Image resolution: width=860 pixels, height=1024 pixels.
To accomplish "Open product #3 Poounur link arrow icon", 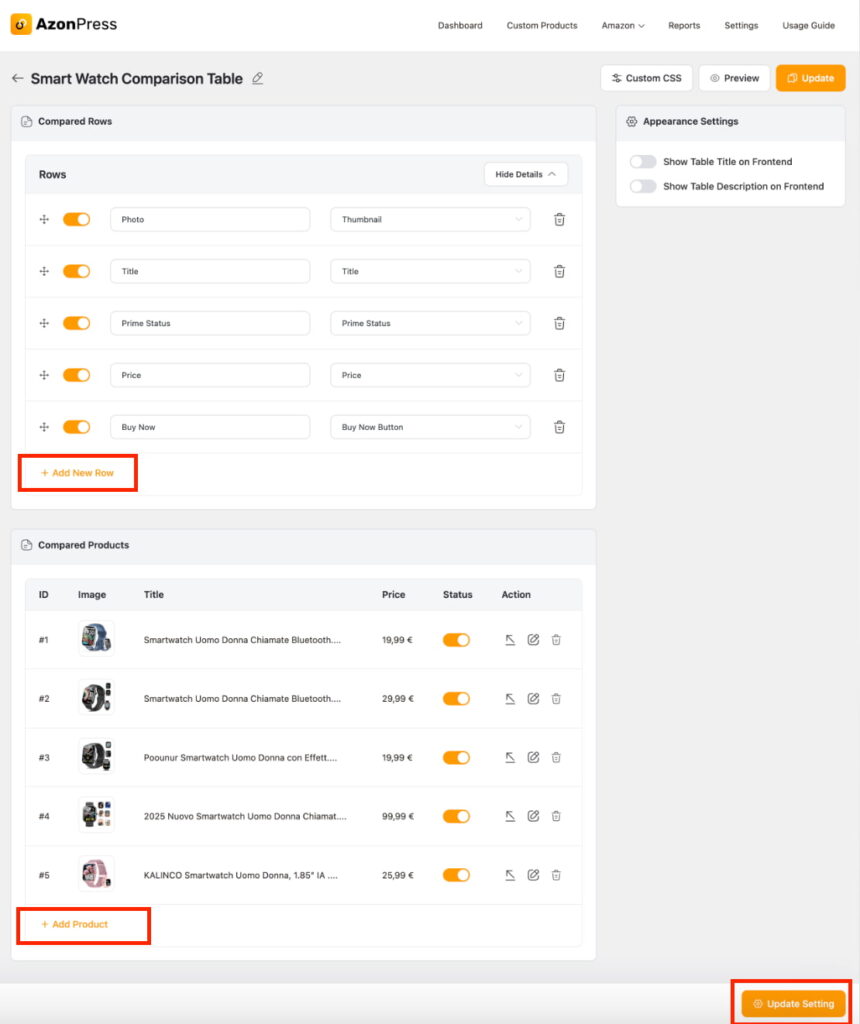I will [510, 758].
